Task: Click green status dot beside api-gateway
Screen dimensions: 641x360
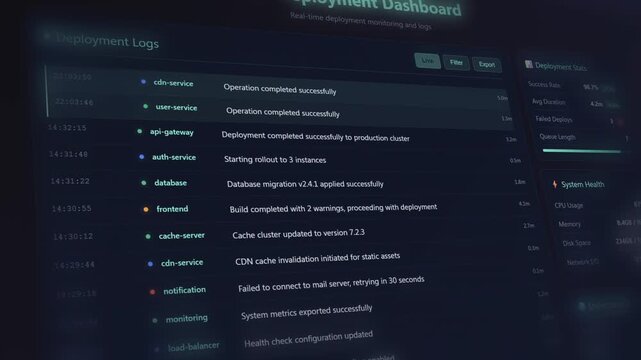Action: coord(139,132)
